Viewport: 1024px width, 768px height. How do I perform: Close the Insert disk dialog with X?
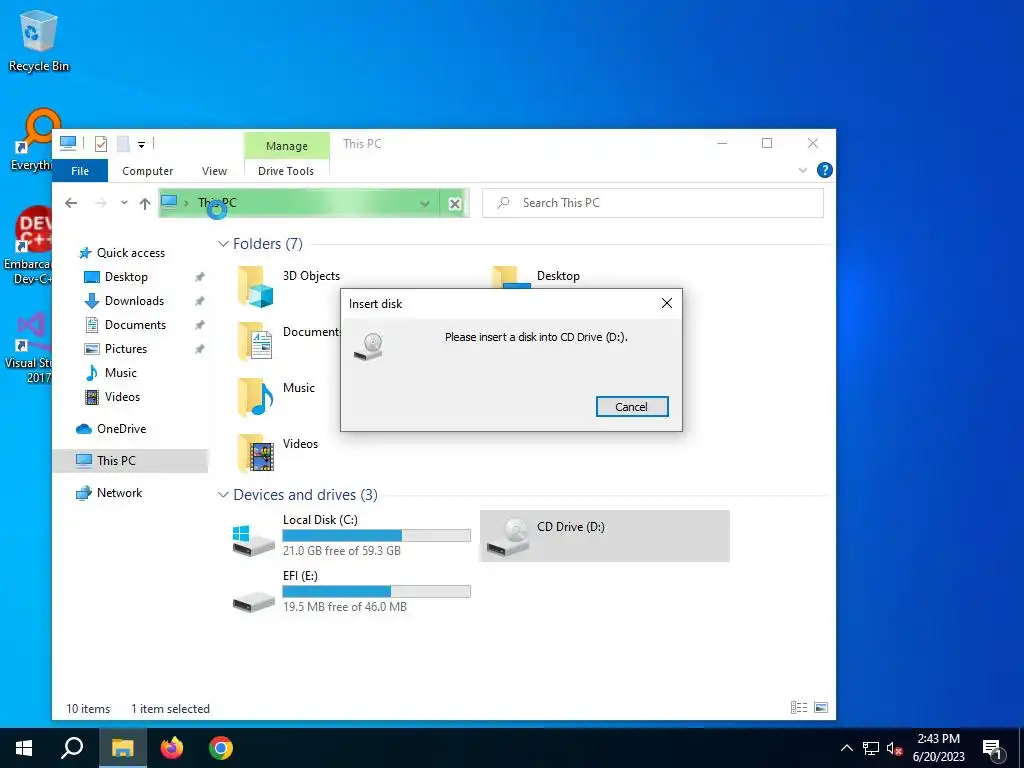[x=667, y=304]
